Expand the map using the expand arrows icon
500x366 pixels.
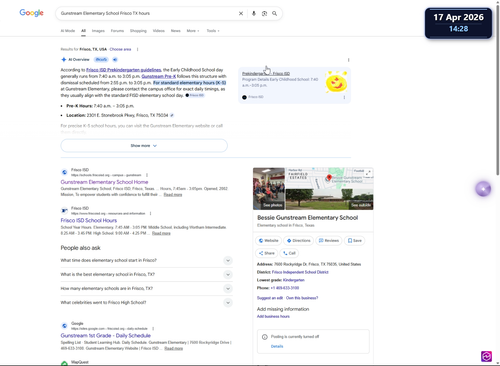pos(368,173)
